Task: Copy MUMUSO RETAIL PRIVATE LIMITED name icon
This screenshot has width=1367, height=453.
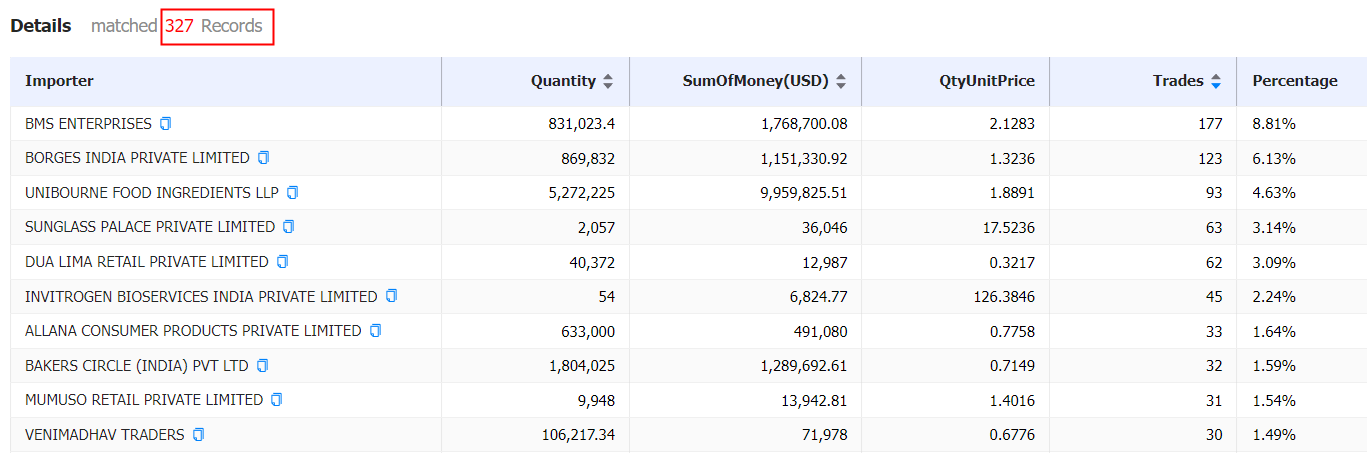Action: (x=277, y=400)
